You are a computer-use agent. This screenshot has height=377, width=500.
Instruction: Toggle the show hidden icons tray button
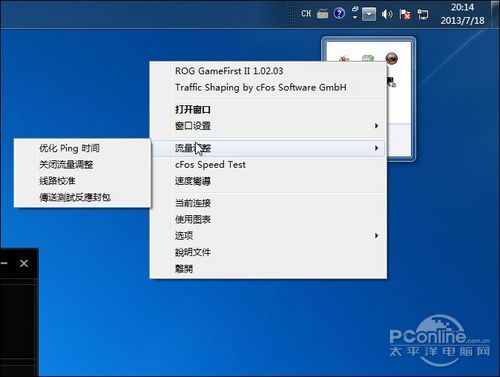click(x=369, y=14)
